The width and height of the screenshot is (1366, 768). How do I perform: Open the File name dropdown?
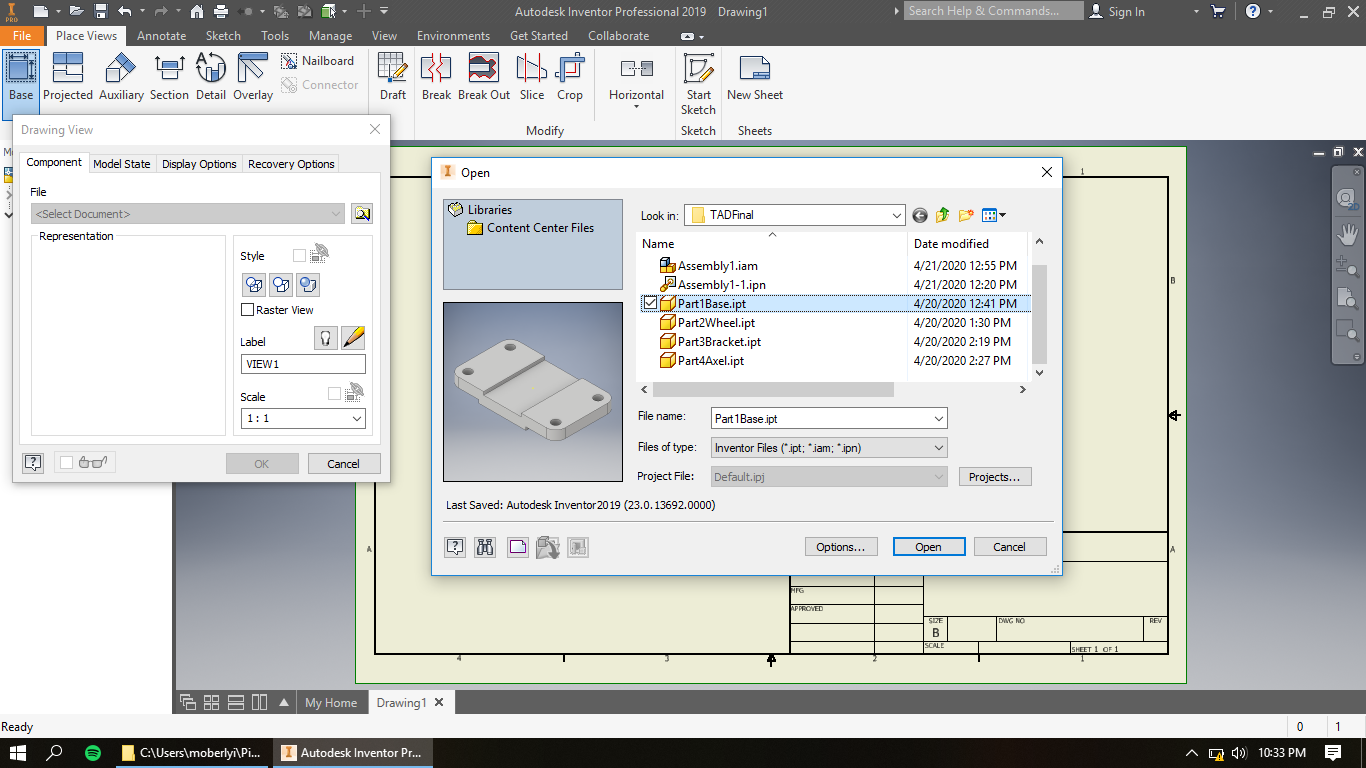(938, 418)
